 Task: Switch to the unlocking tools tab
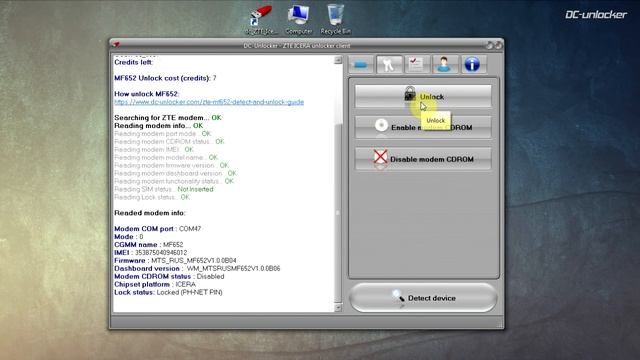point(389,64)
